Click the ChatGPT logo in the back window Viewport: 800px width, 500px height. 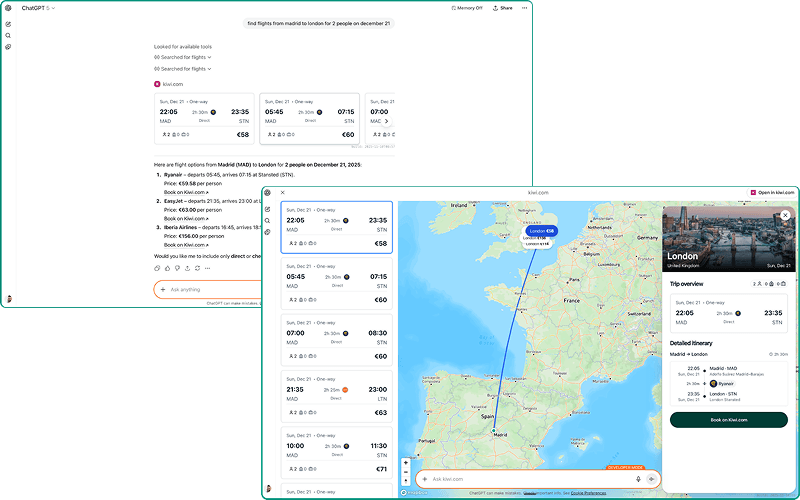[x=8, y=8]
